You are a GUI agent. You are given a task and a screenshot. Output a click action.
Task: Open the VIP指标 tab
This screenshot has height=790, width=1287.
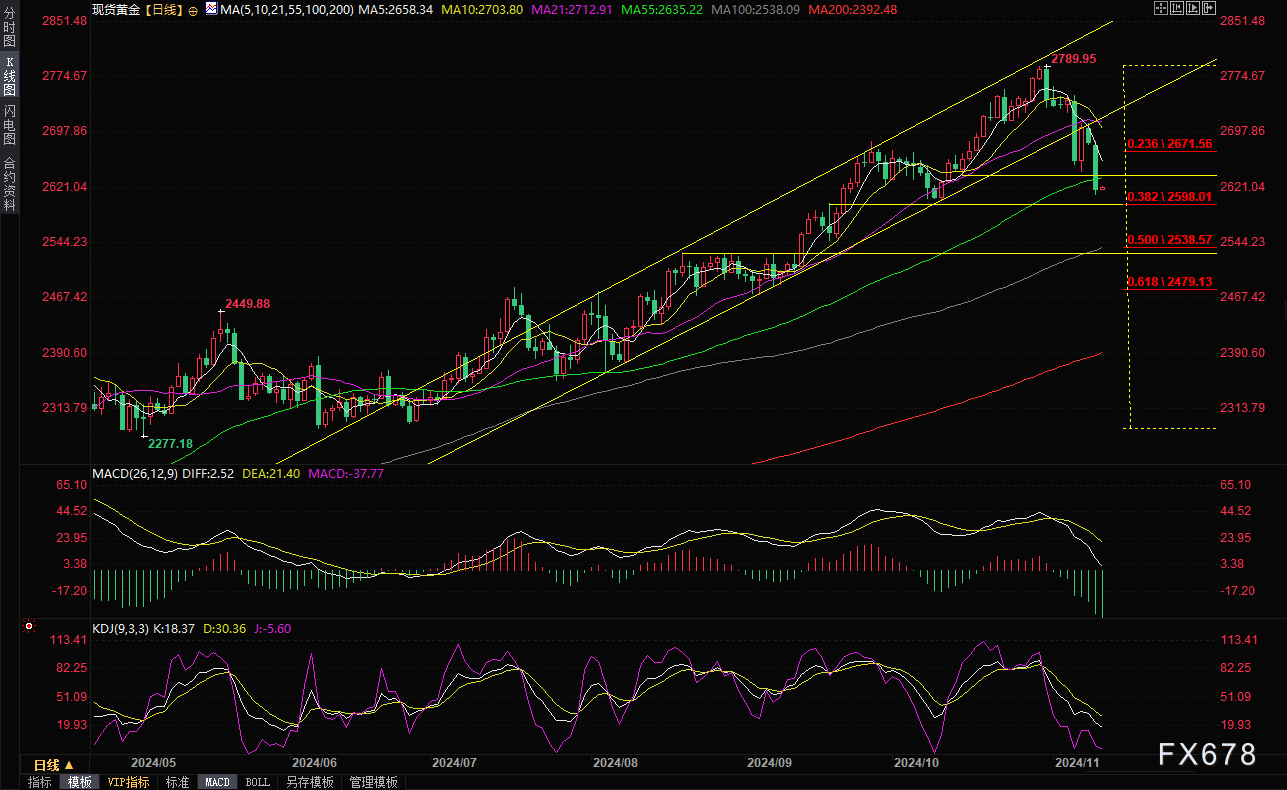click(128, 782)
